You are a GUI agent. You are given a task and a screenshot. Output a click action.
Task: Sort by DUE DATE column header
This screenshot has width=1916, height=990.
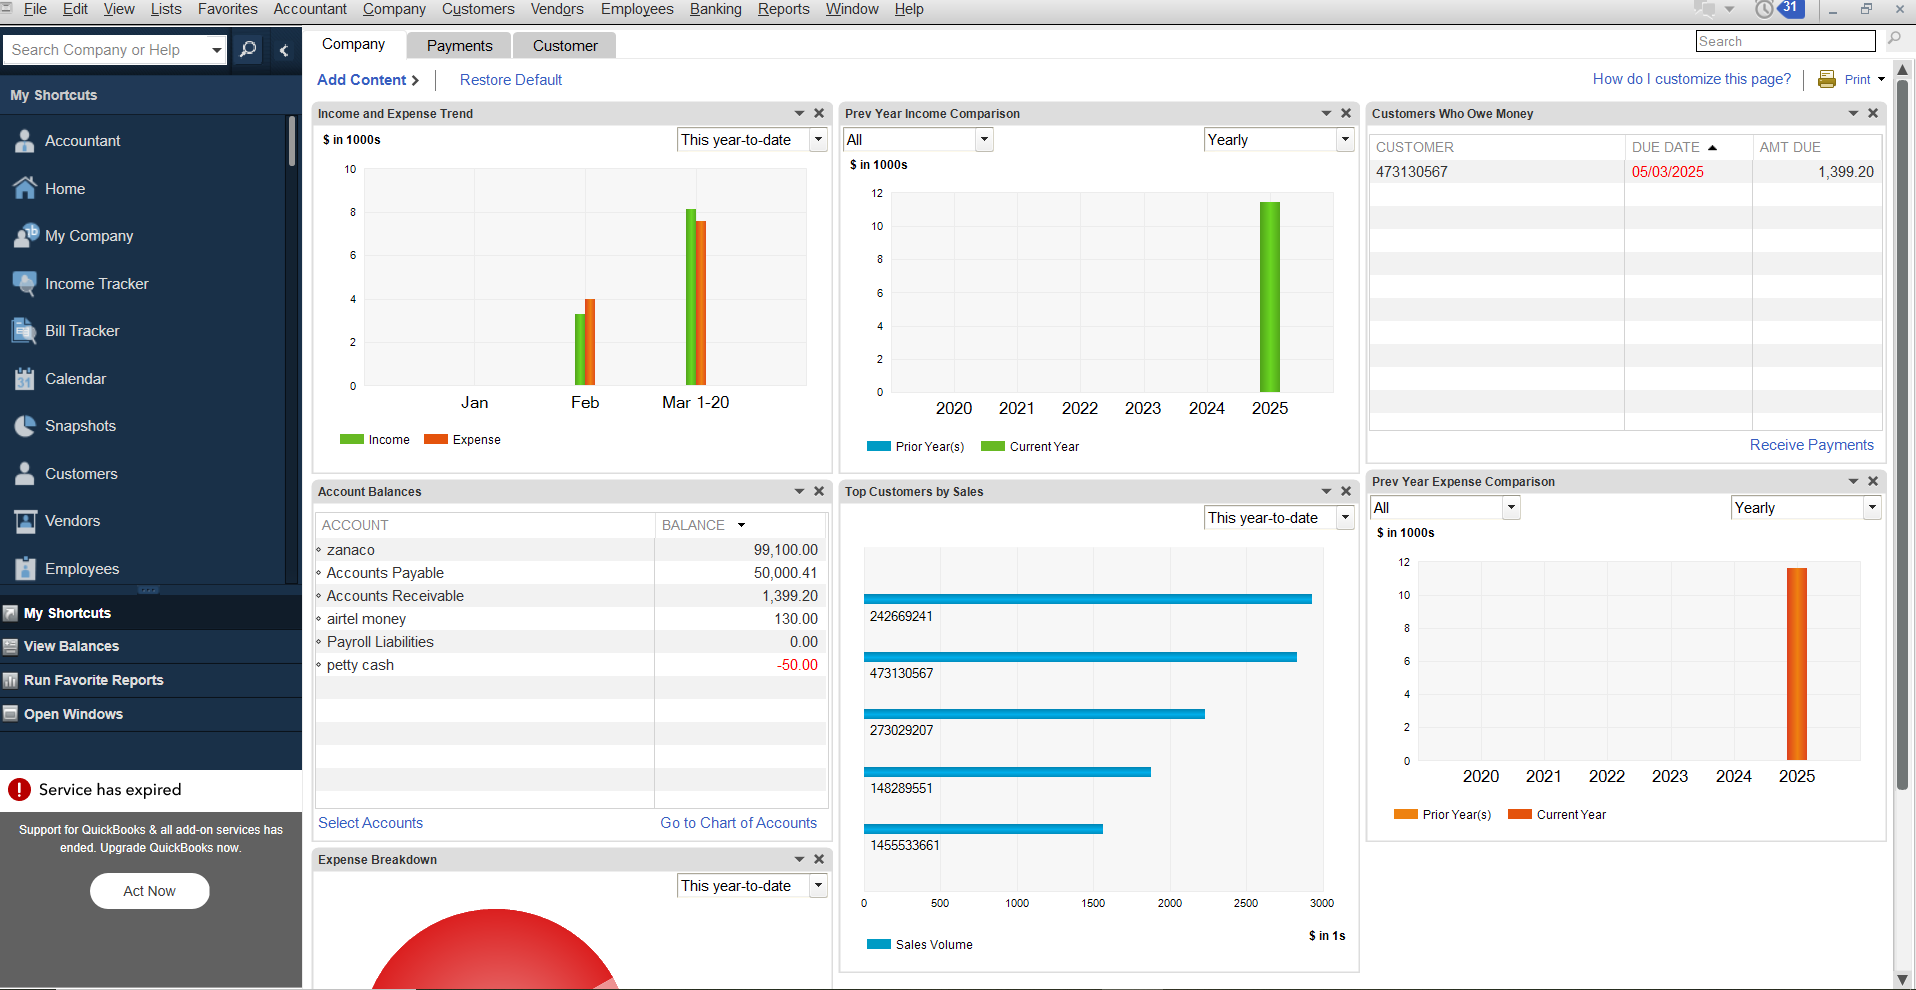click(1687, 147)
